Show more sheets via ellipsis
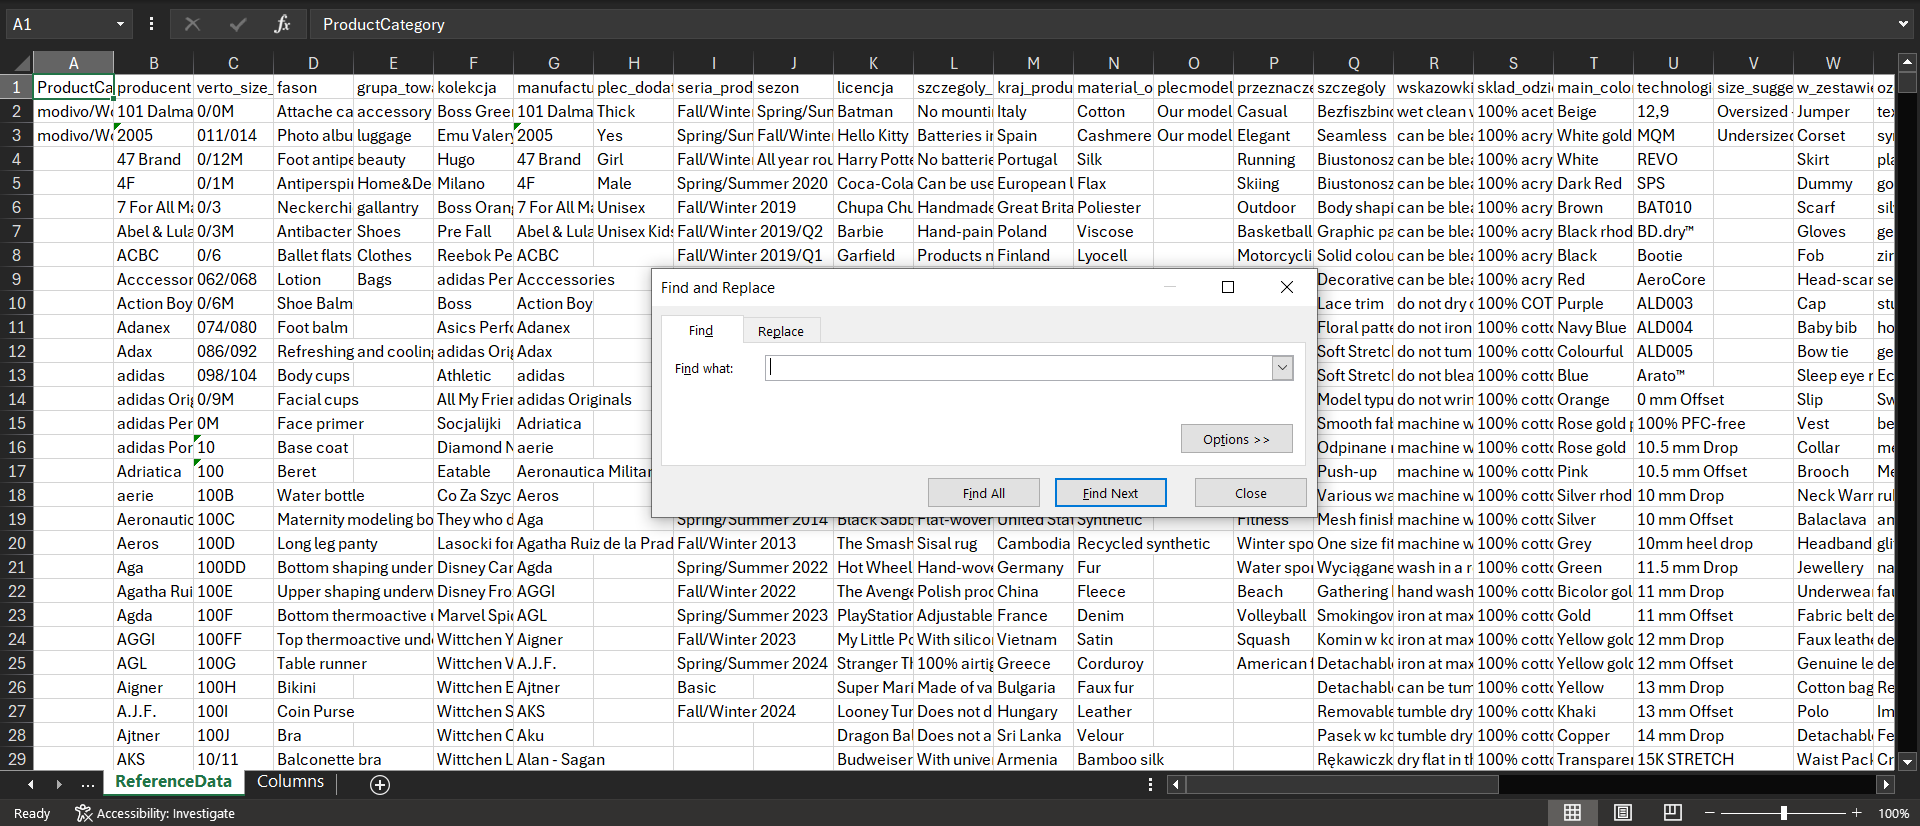The height and width of the screenshot is (826, 1920). pos(88,785)
